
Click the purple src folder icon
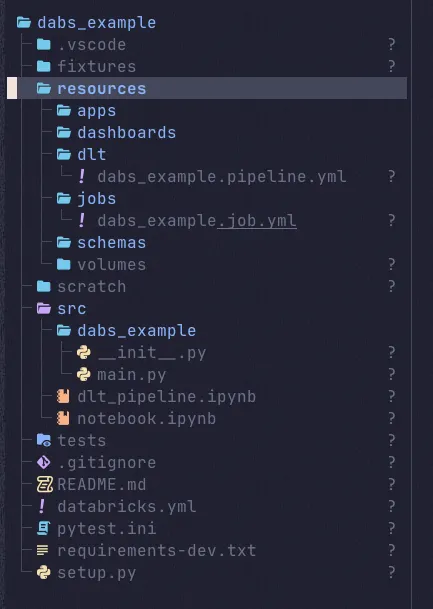(x=43, y=309)
